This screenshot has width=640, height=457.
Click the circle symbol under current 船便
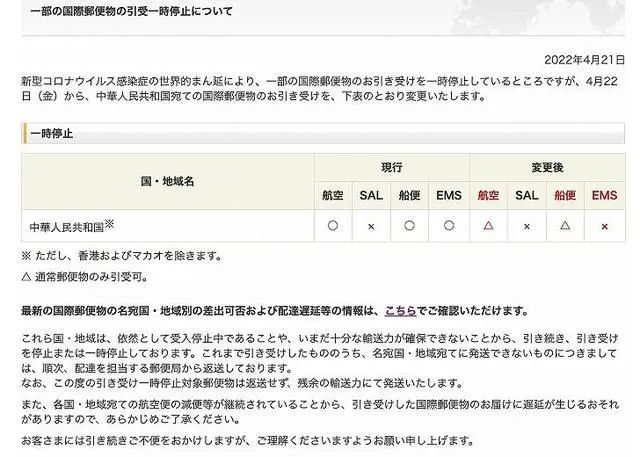tap(410, 227)
